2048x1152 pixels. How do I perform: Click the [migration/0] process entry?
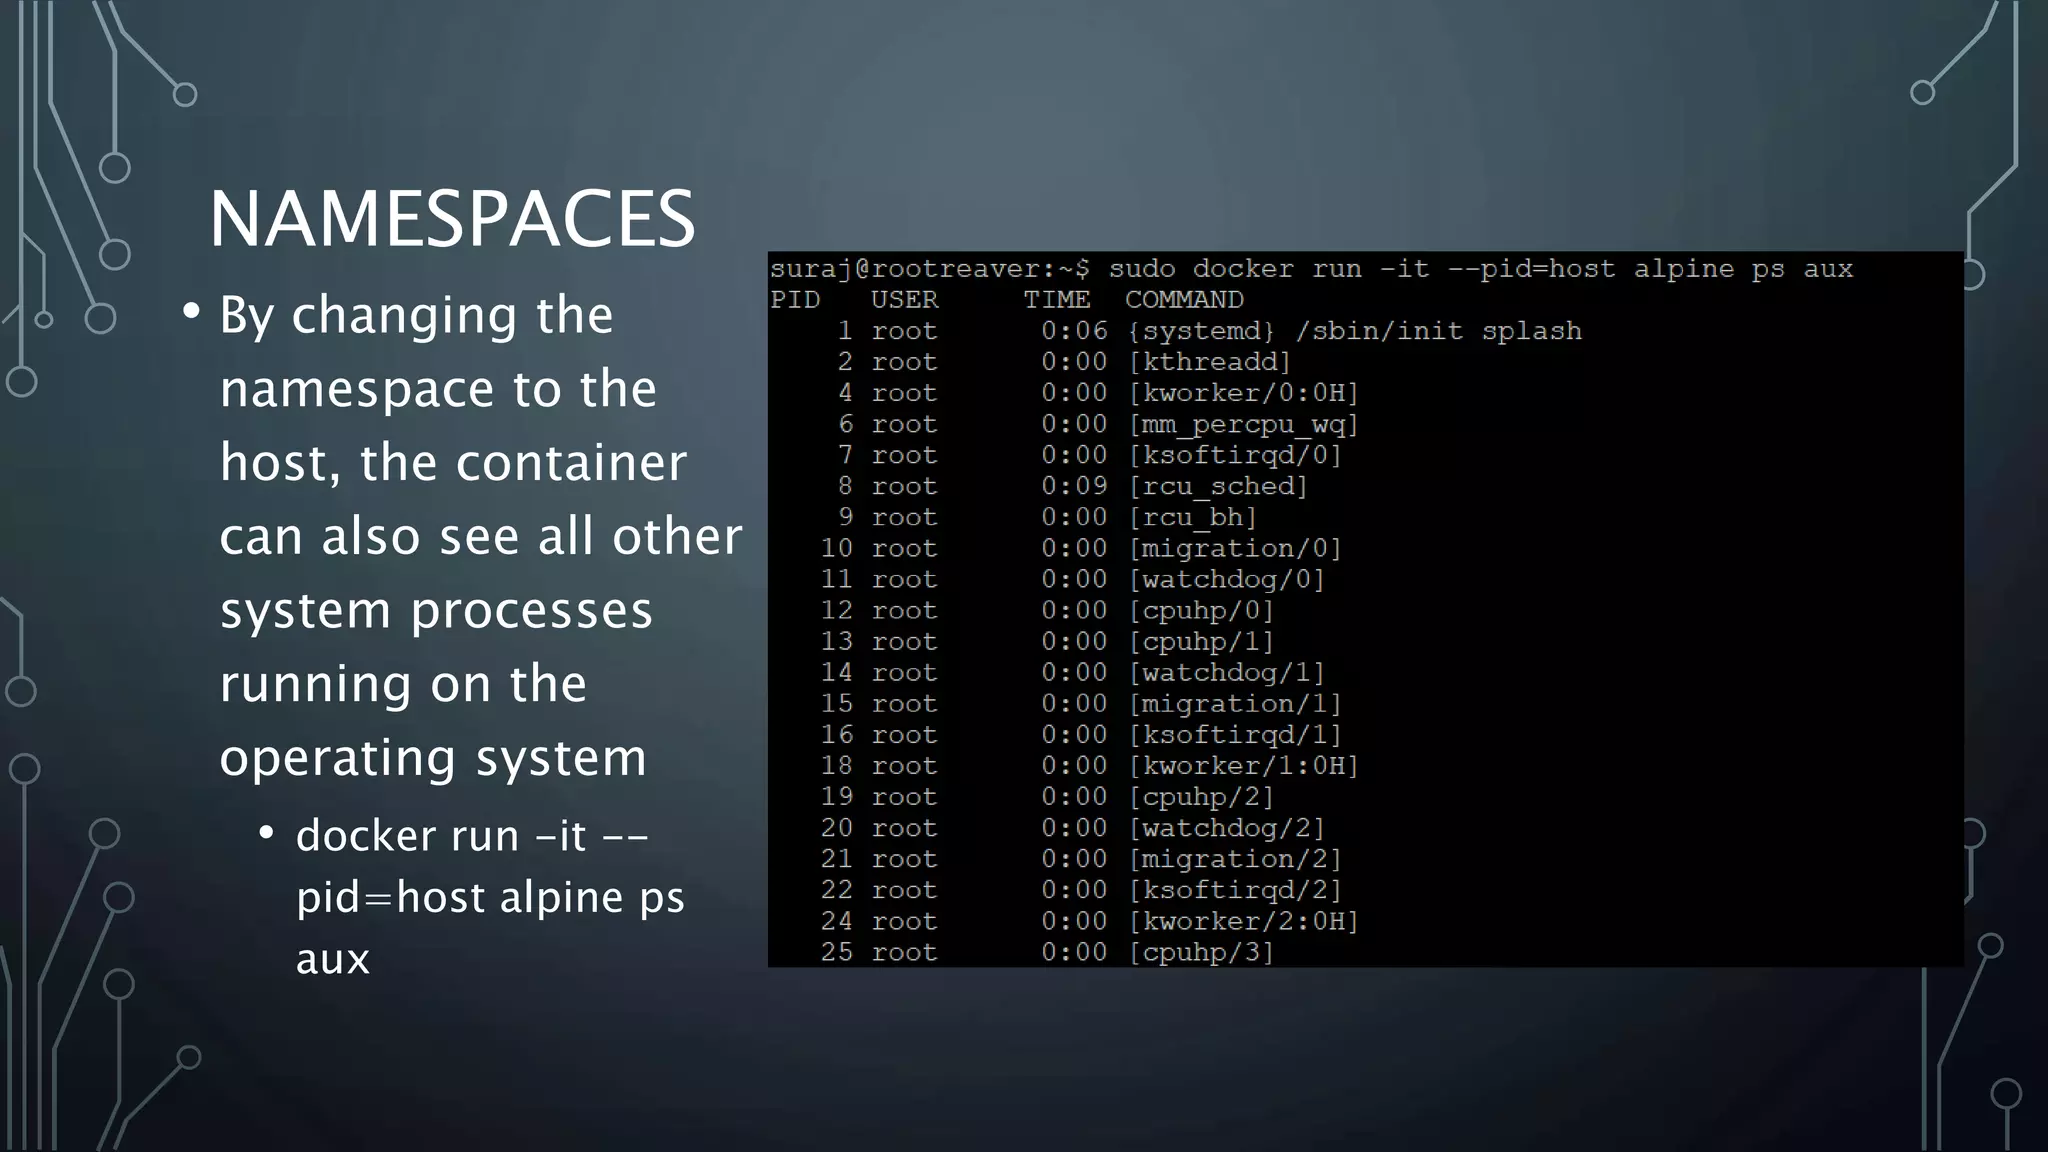point(1235,548)
